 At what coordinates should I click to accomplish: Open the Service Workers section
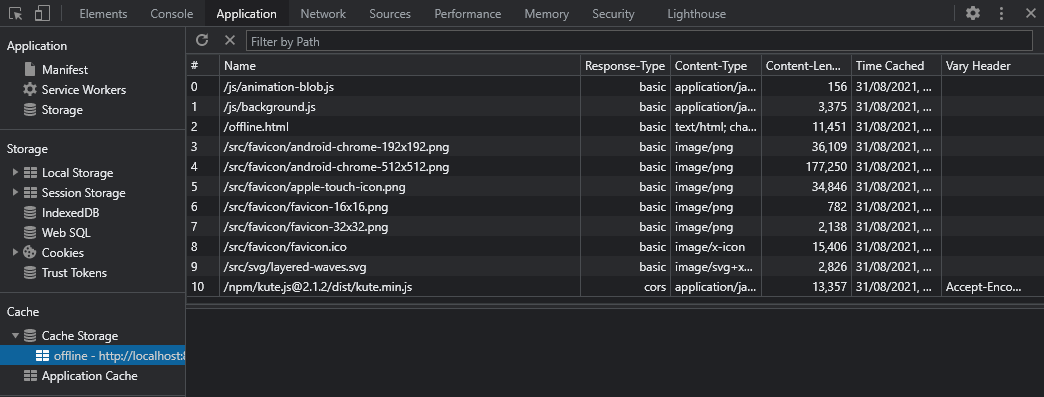point(83,90)
